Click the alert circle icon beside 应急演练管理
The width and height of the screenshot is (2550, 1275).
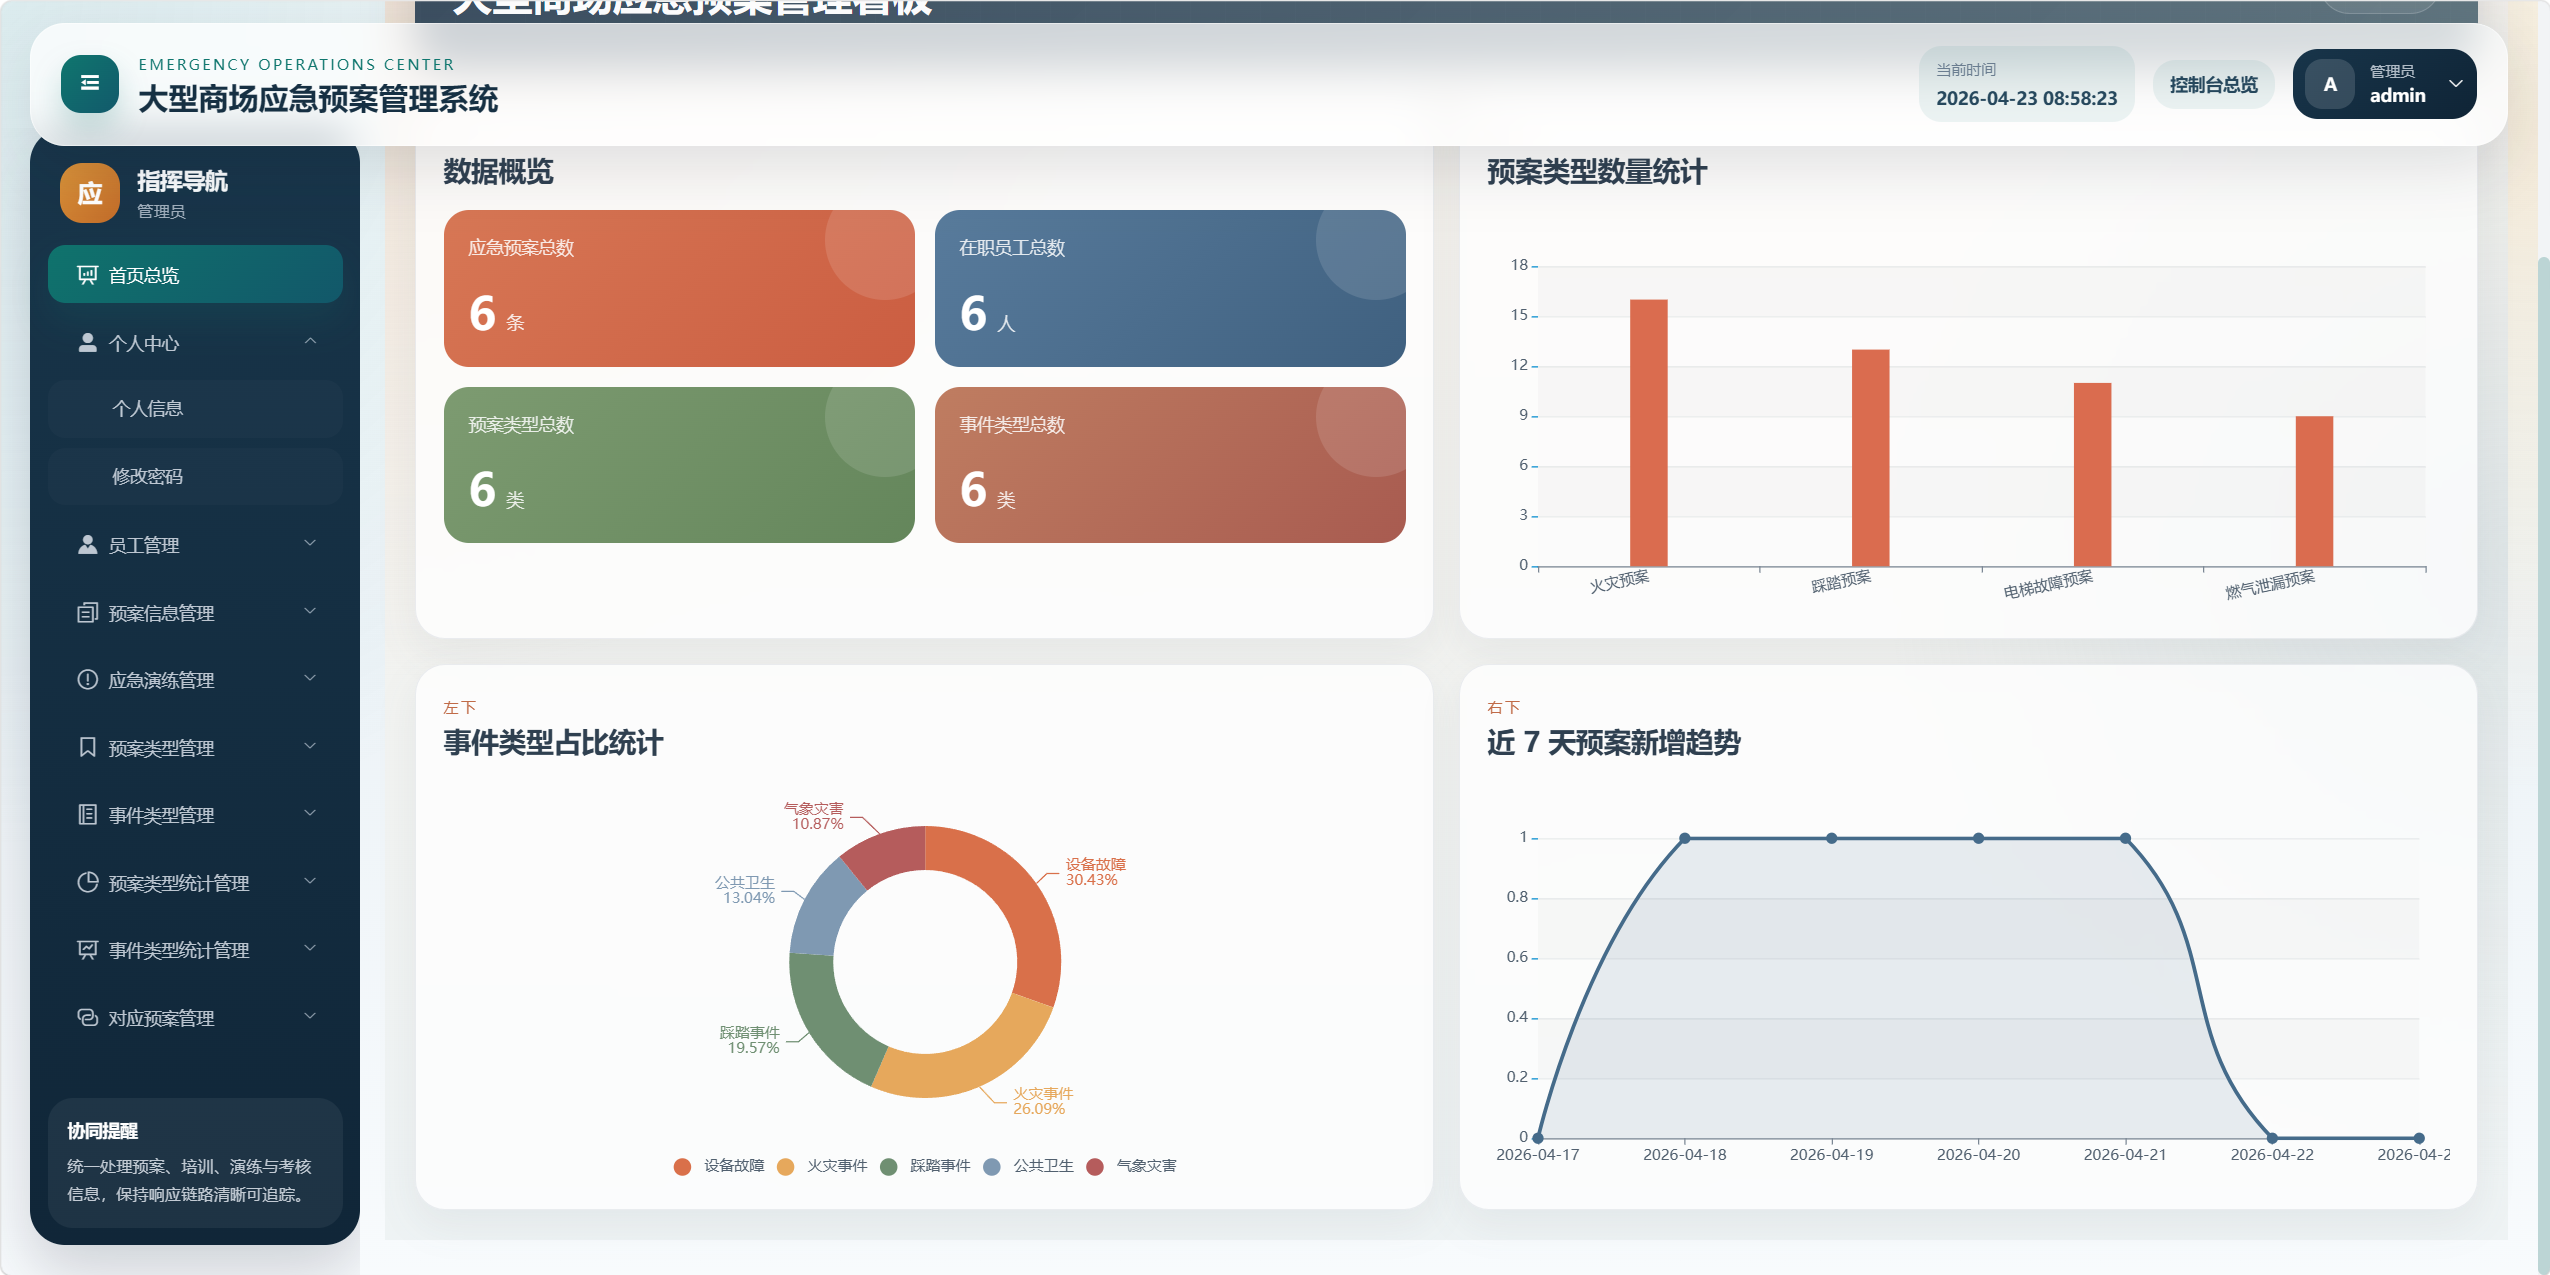pos(88,680)
